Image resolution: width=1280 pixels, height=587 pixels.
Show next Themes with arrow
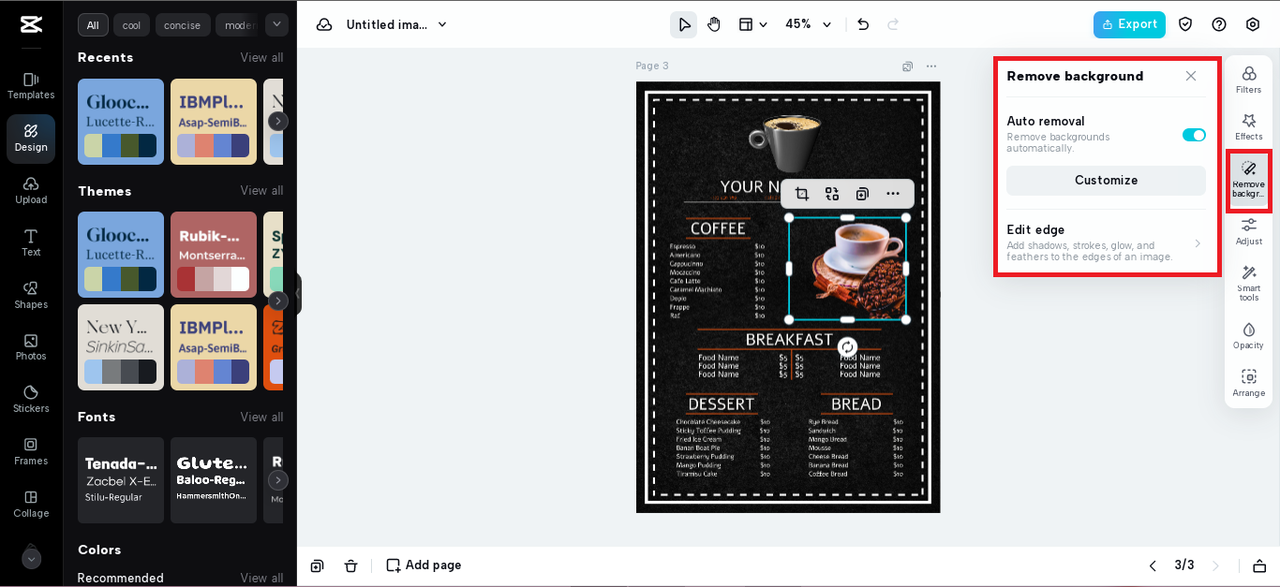(278, 301)
